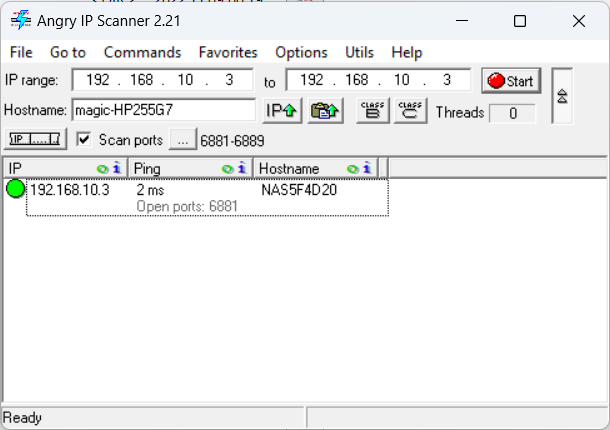Uncheck the Scan ports checkbox
The height and width of the screenshot is (430, 610).
pyautogui.click(x=84, y=139)
